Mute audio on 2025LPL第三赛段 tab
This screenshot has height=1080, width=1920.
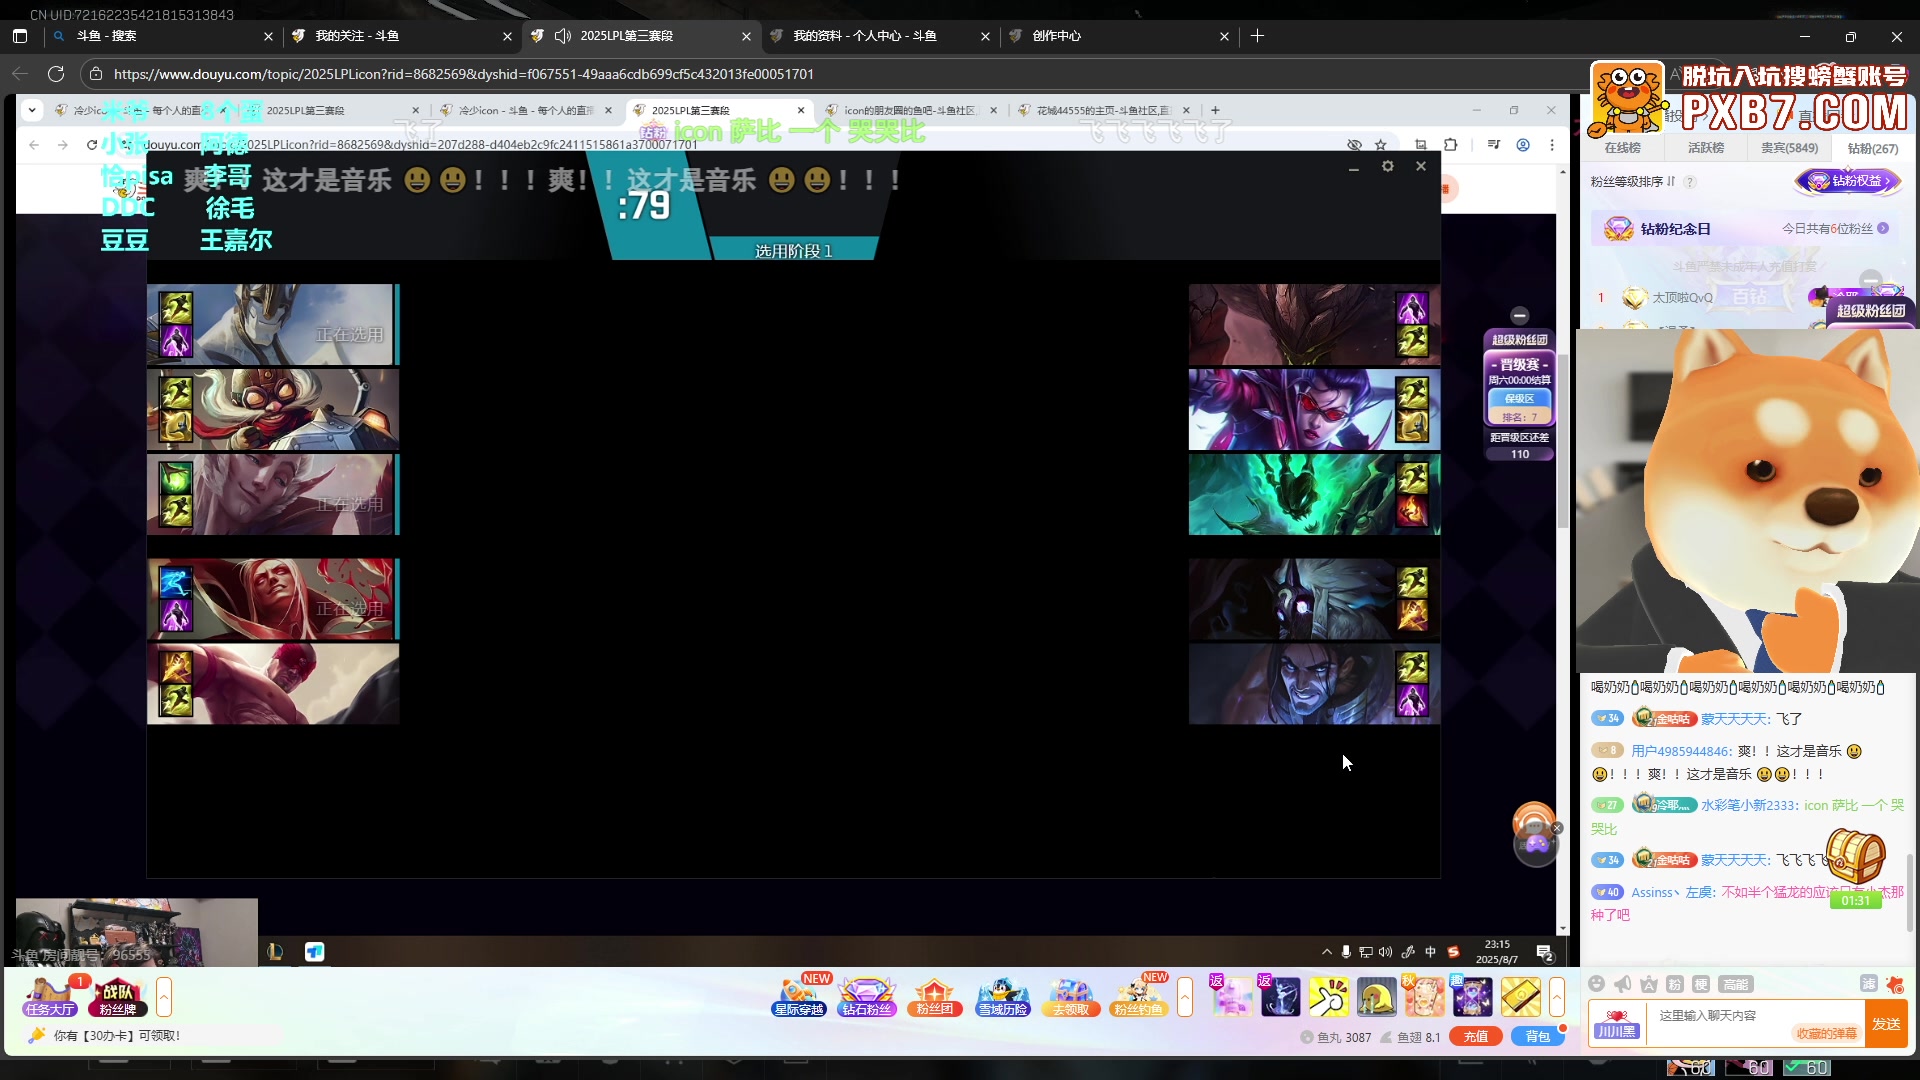[x=563, y=36]
